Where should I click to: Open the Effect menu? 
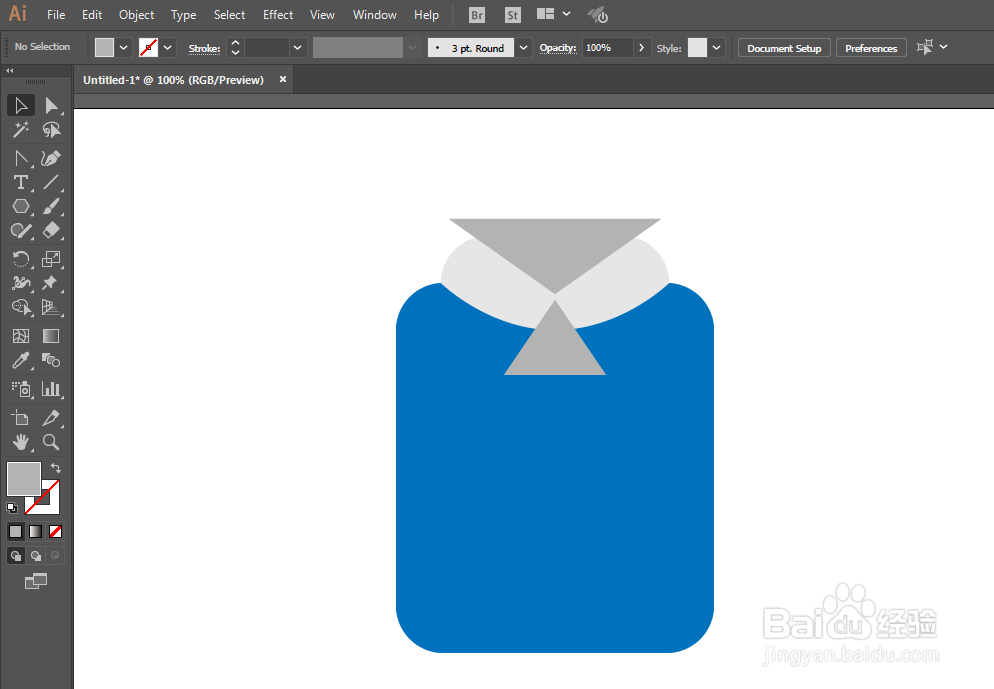pos(278,15)
